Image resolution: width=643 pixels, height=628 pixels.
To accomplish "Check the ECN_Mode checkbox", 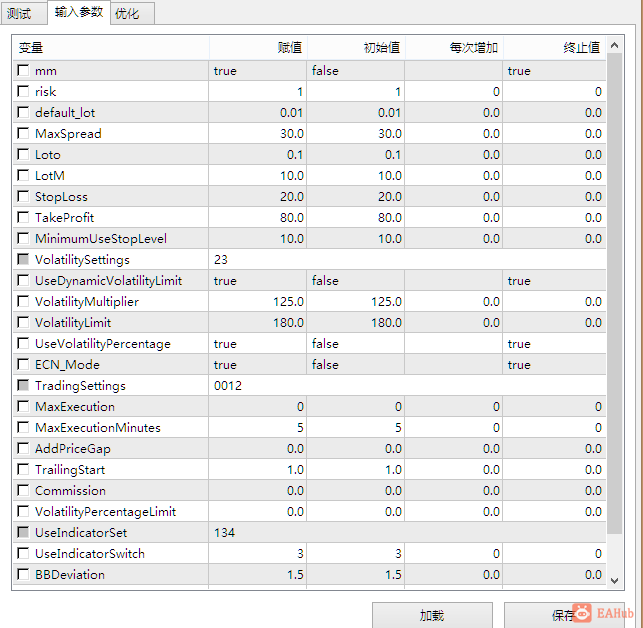I will (23, 364).
